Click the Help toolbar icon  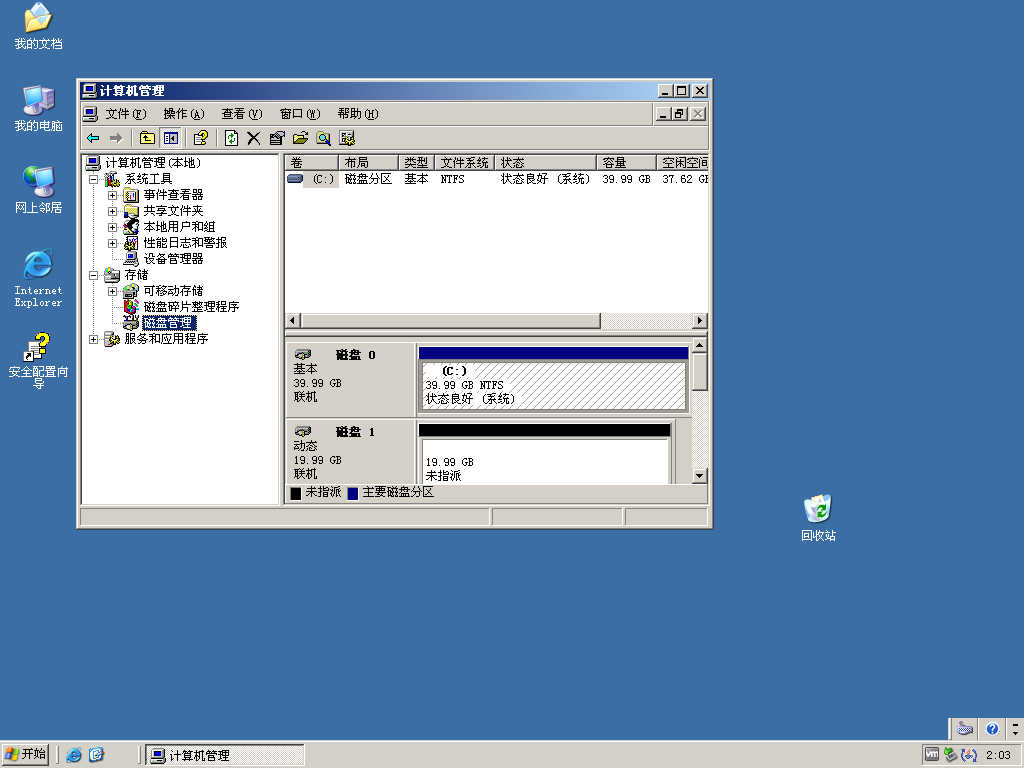[x=200, y=138]
